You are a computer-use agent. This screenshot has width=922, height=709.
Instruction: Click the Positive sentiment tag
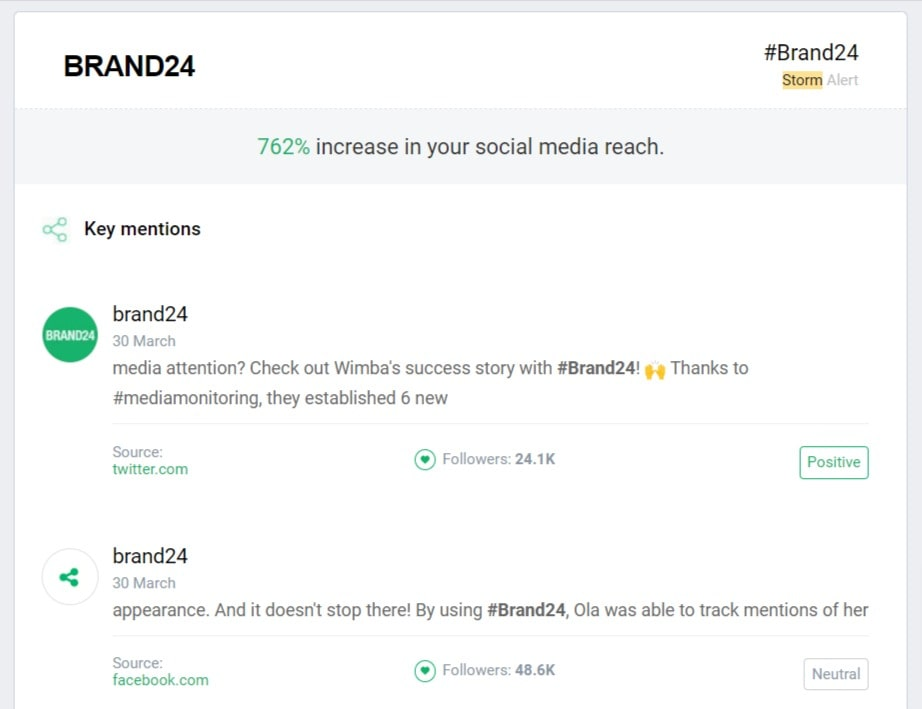[x=834, y=462]
